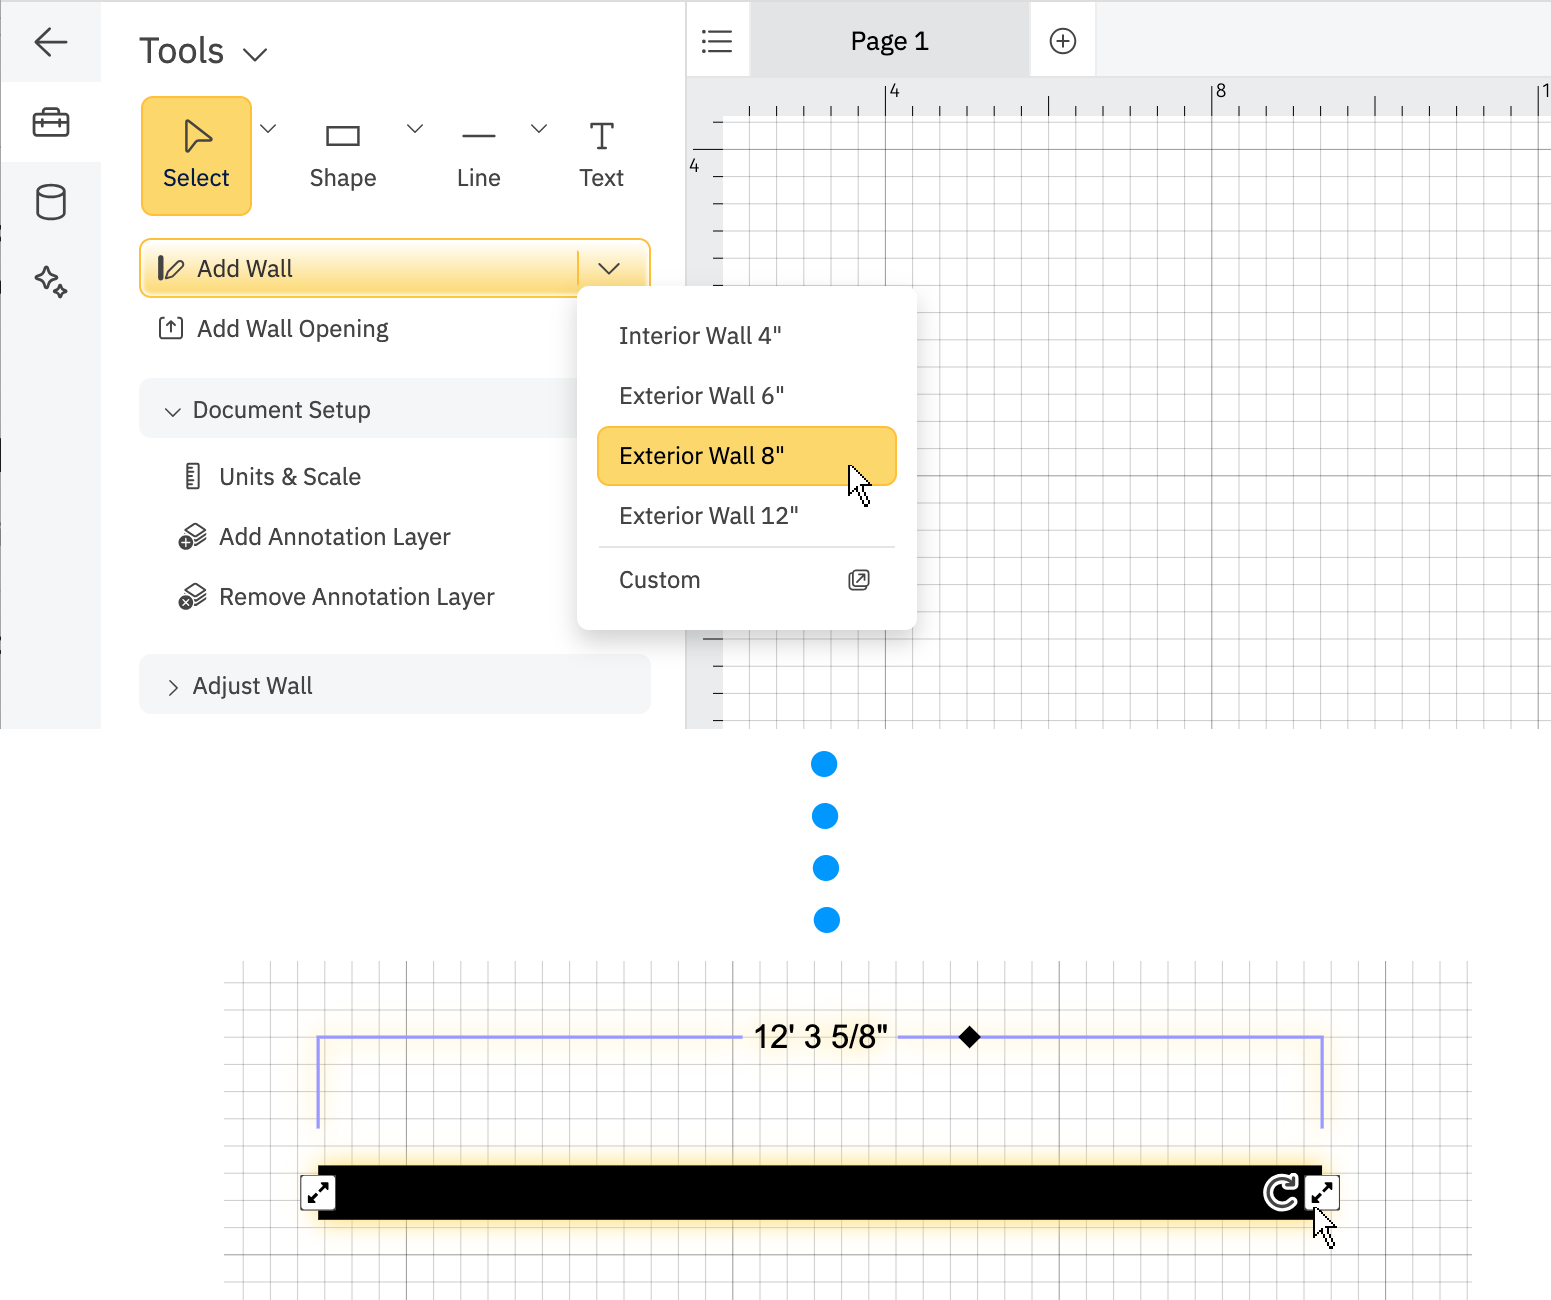The image size is (1551, 1300).
Task: Expand the Tools header dropdown
Action: 255,54
